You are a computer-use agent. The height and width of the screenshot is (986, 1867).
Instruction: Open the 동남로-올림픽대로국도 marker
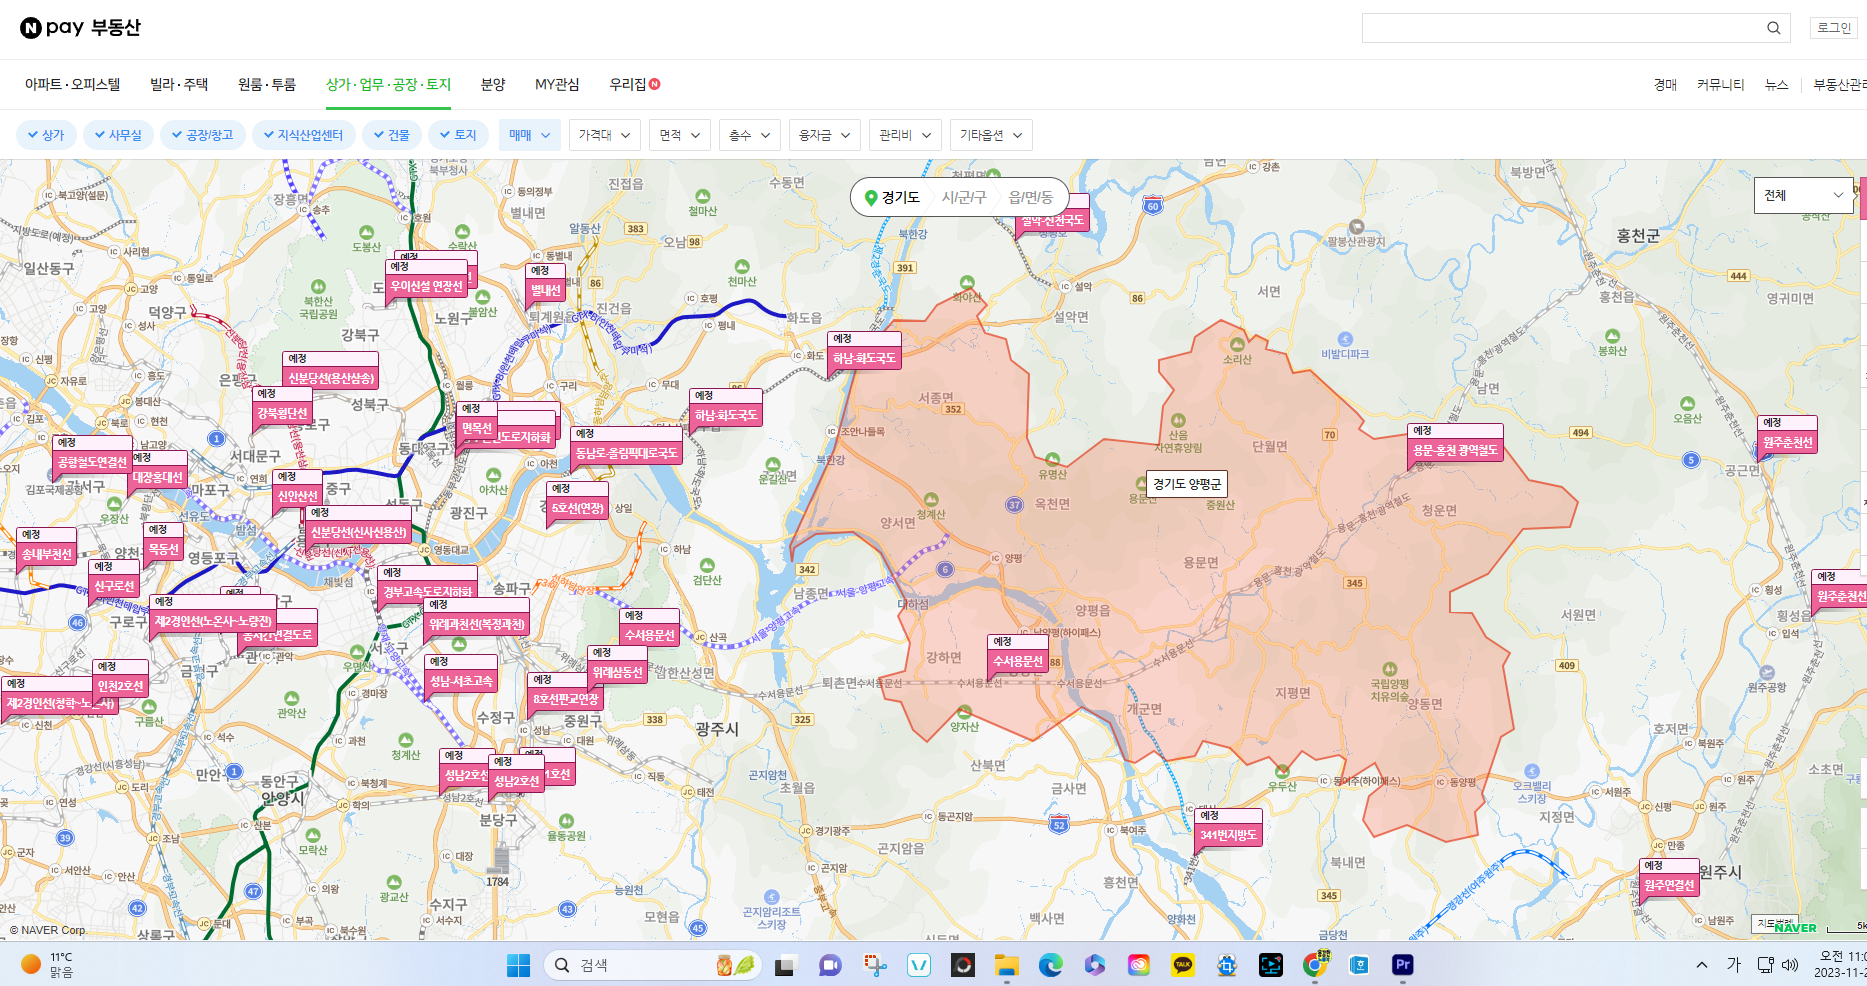(626, 446)
